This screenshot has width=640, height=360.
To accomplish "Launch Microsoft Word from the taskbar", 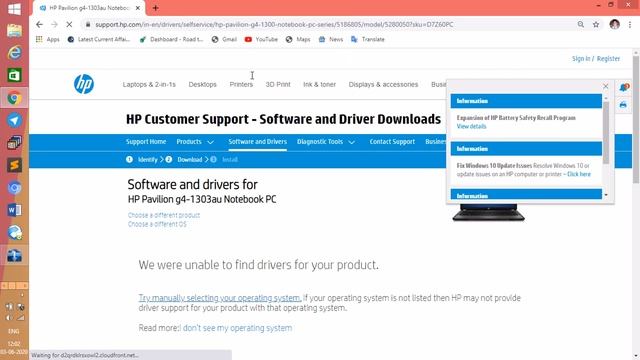I will coord(14,210).
